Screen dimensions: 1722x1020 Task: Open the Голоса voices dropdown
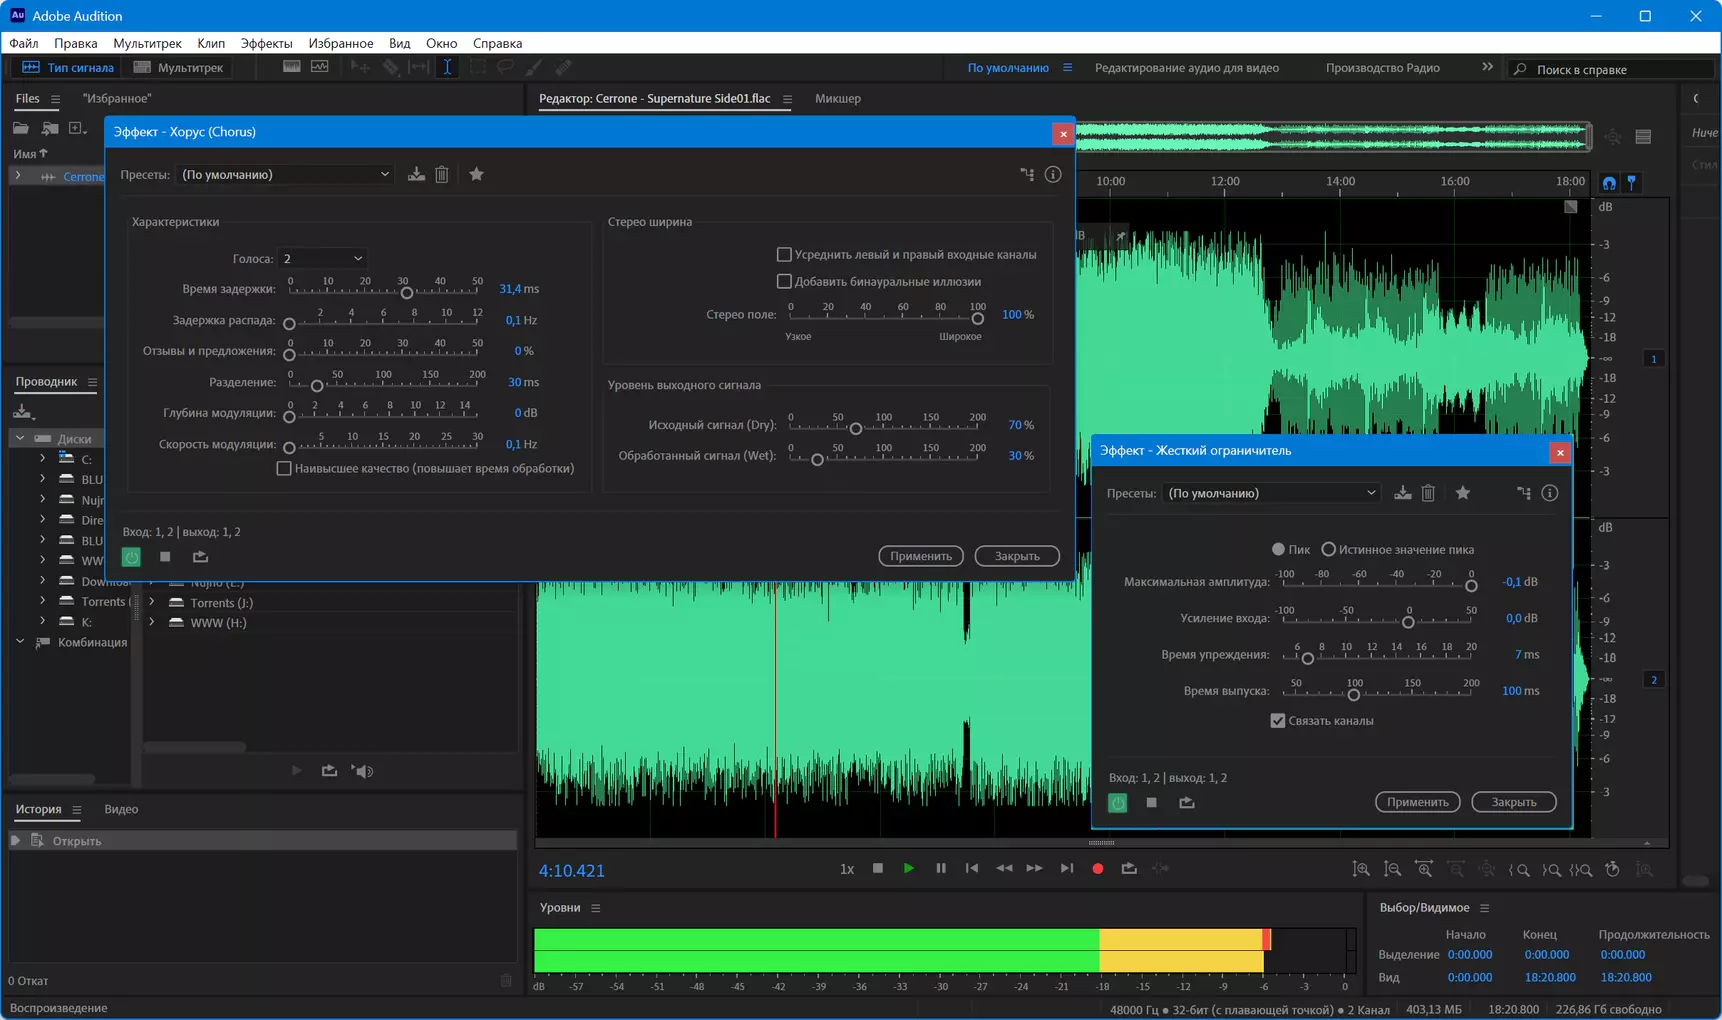point(322,258)
